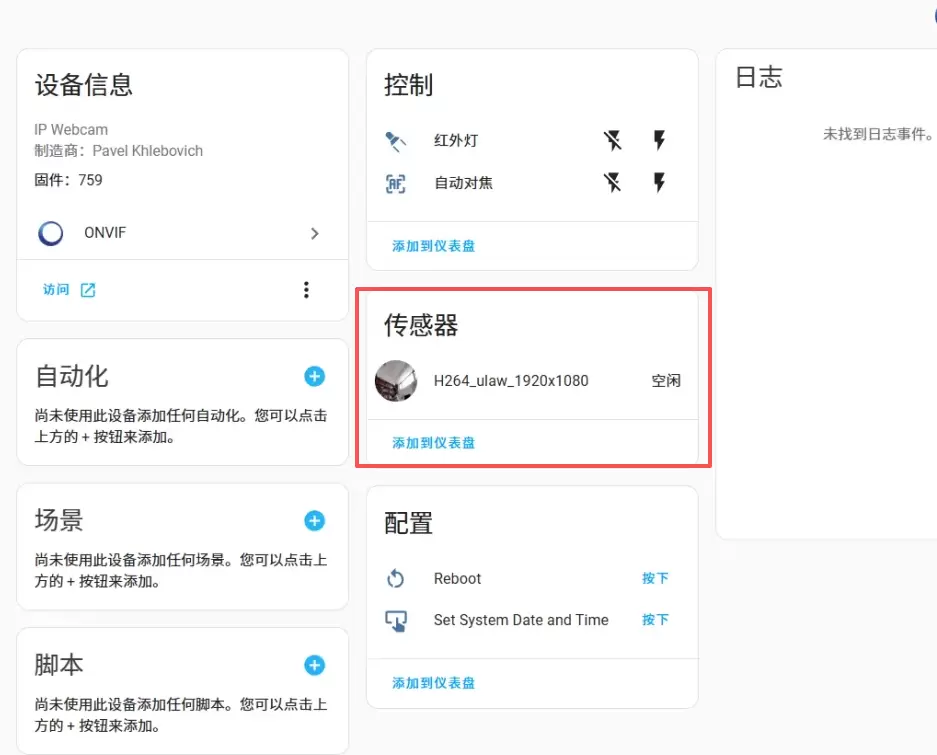Turn off the 红外灯 infrared light
This screenshot has width=937, height=755.
613,141
